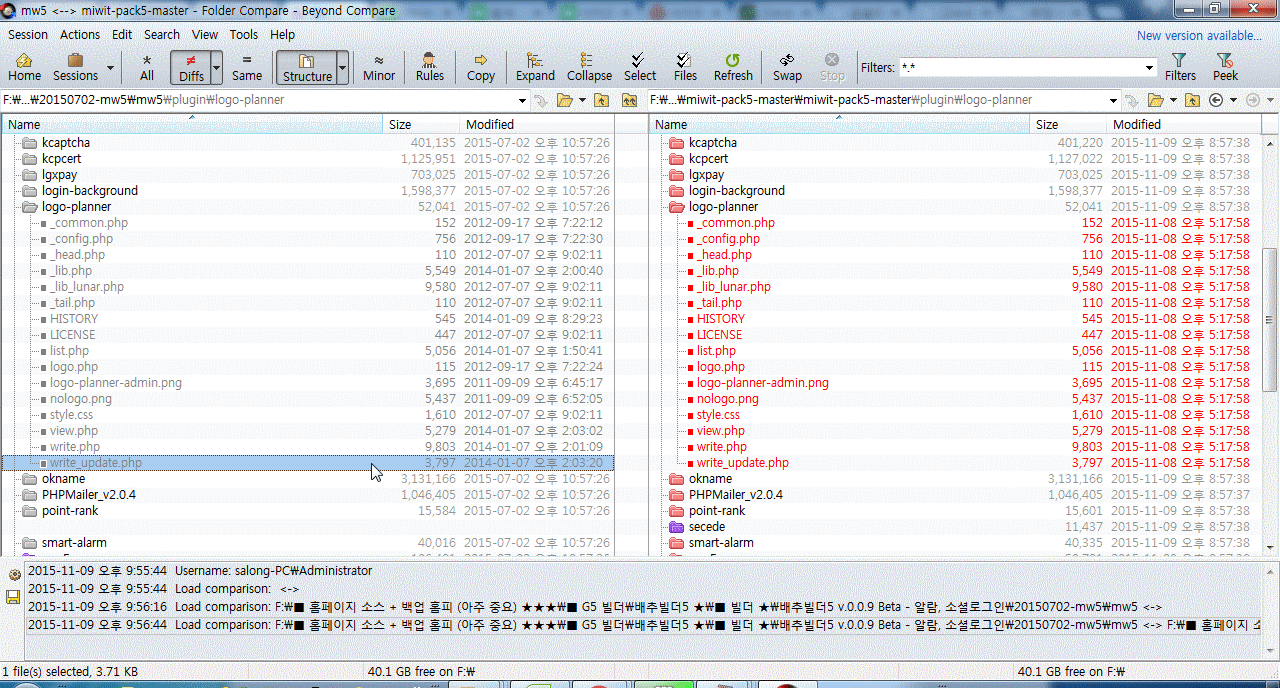Click the New version available link

point(1199,36)
